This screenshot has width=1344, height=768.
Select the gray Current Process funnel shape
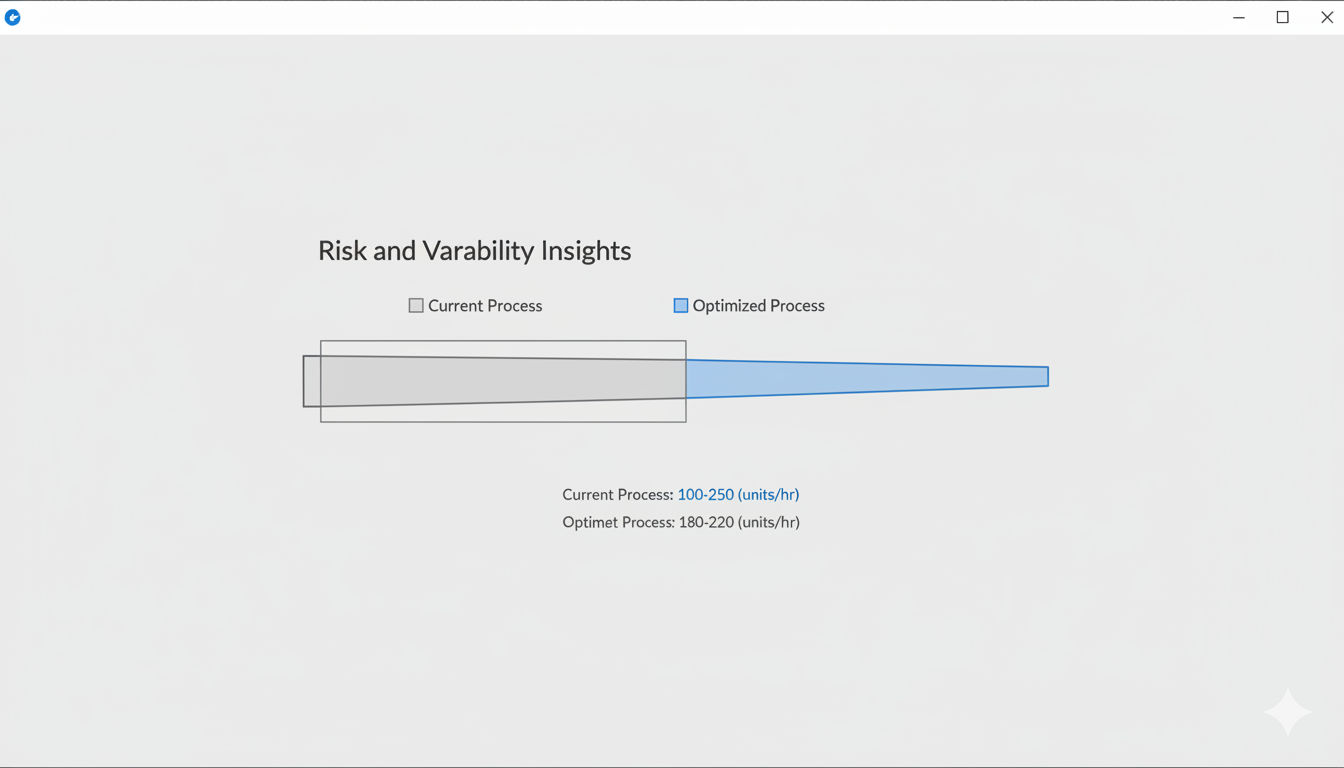pos(500,381)
